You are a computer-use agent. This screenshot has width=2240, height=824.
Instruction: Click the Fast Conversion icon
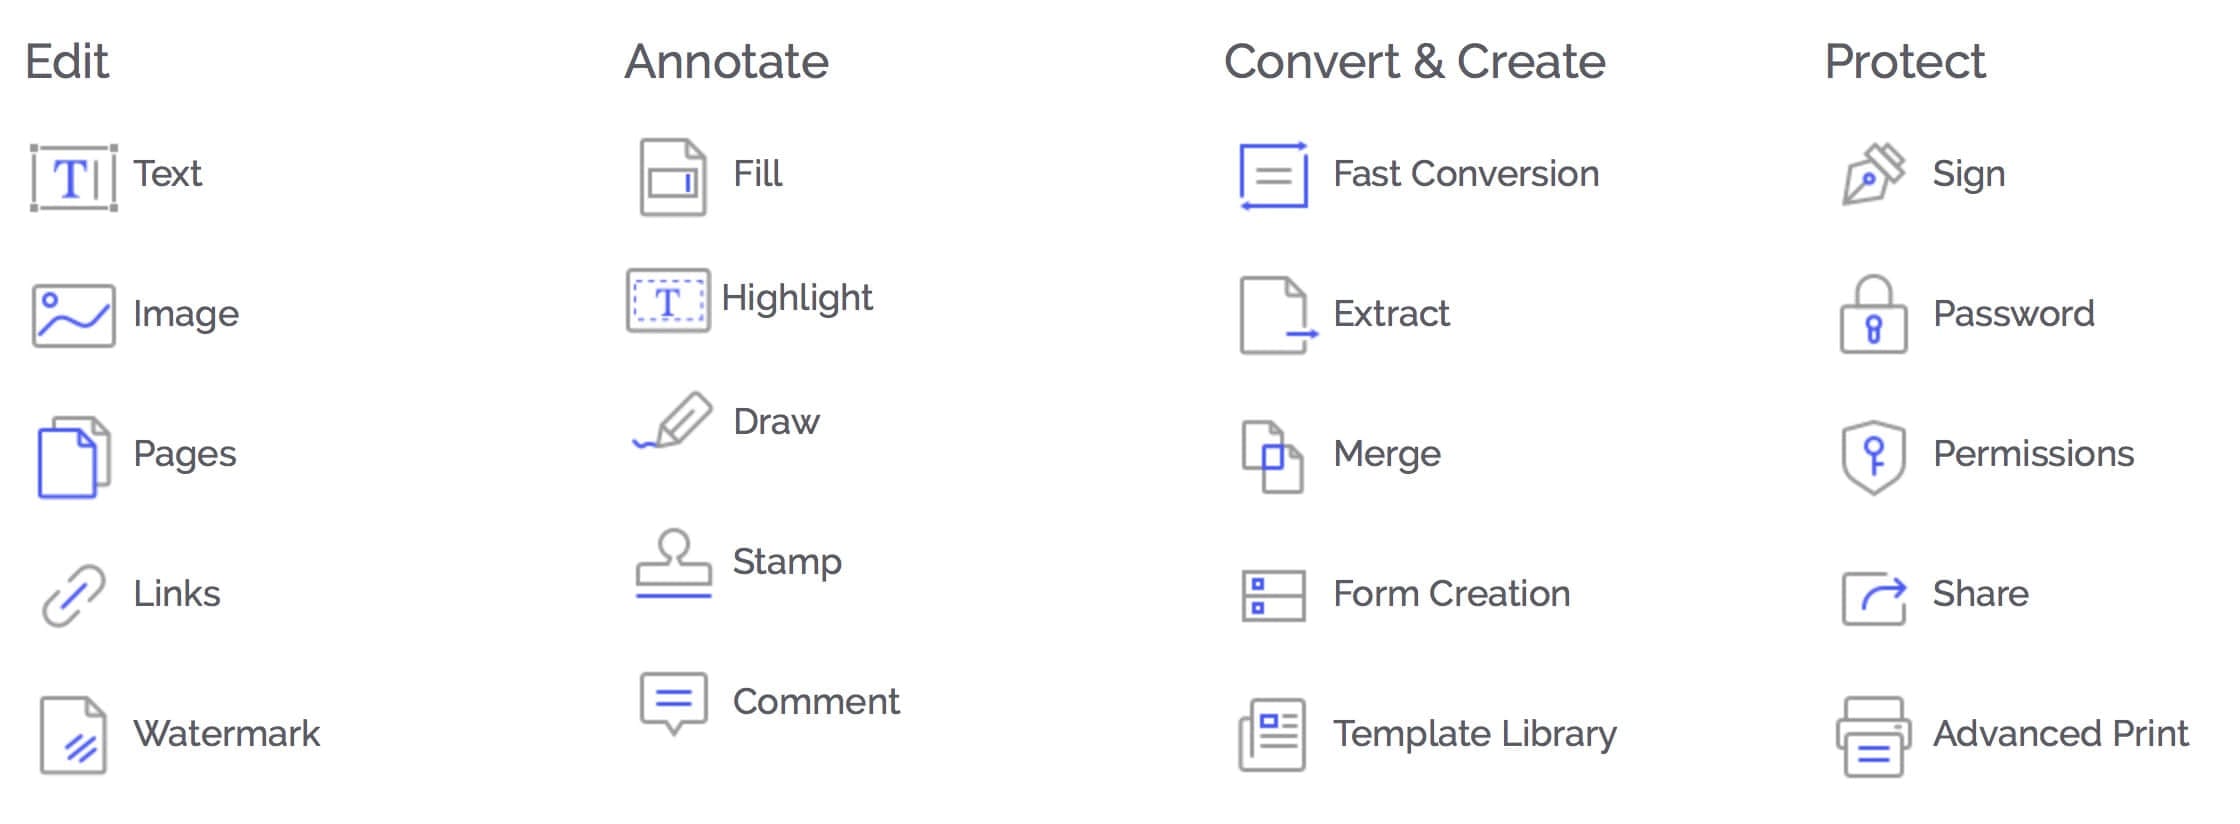(1273, 176)
